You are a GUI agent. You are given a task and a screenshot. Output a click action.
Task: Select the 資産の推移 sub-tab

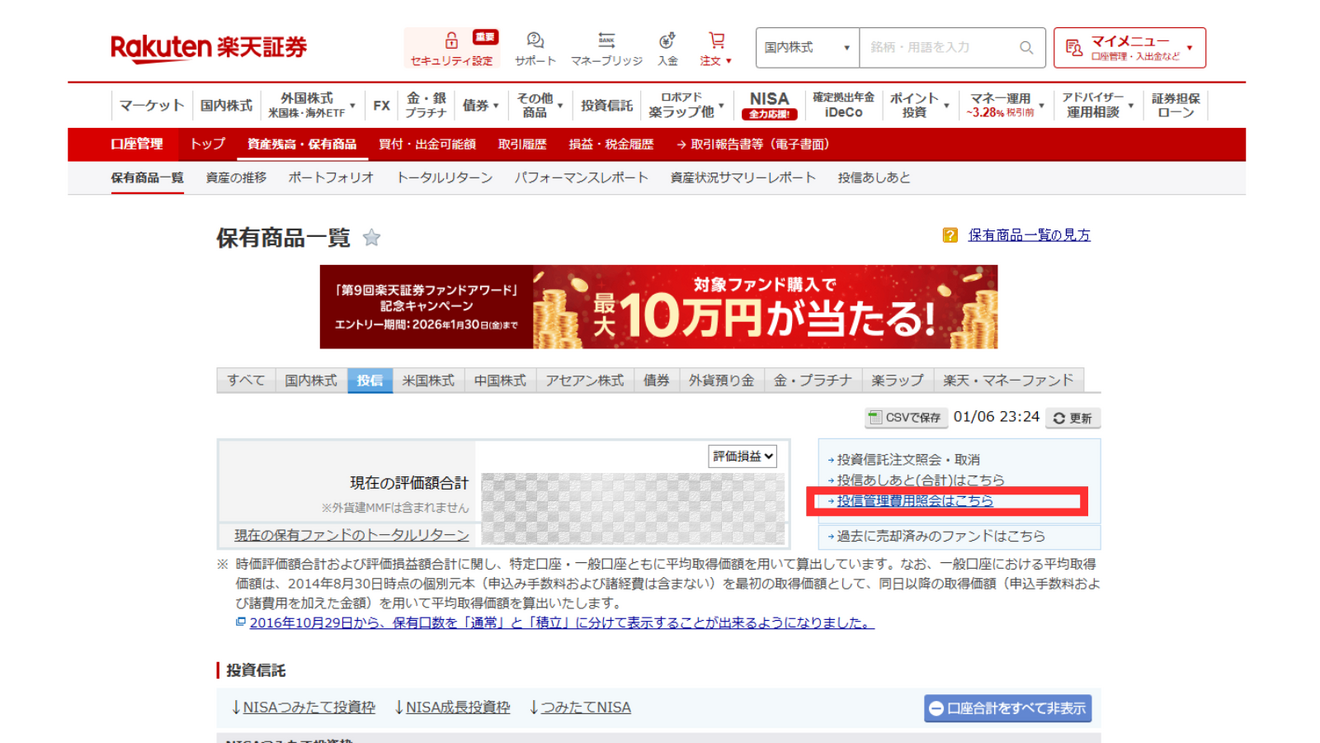pos(236,178)
